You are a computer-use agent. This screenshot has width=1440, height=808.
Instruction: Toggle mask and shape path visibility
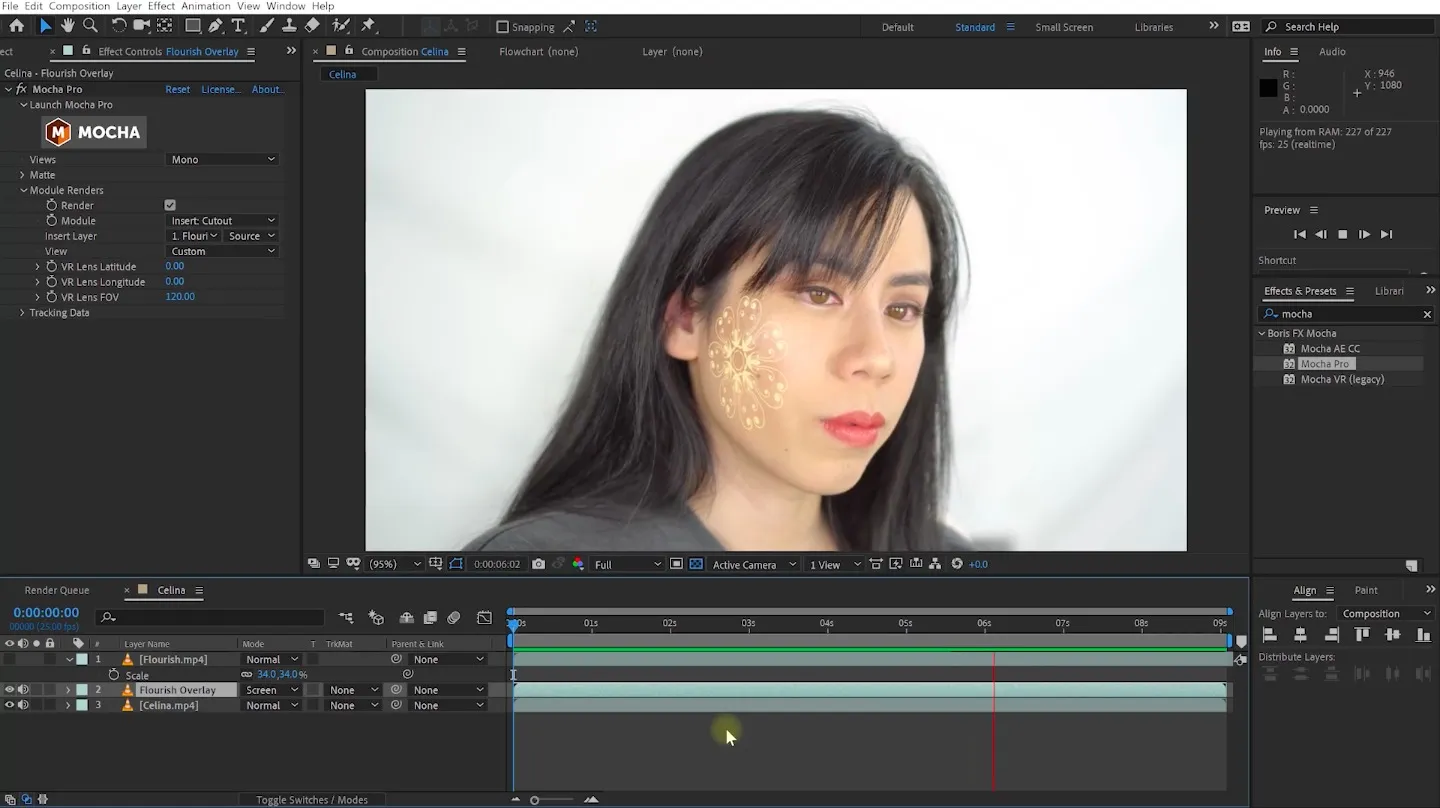pos(456,564)
